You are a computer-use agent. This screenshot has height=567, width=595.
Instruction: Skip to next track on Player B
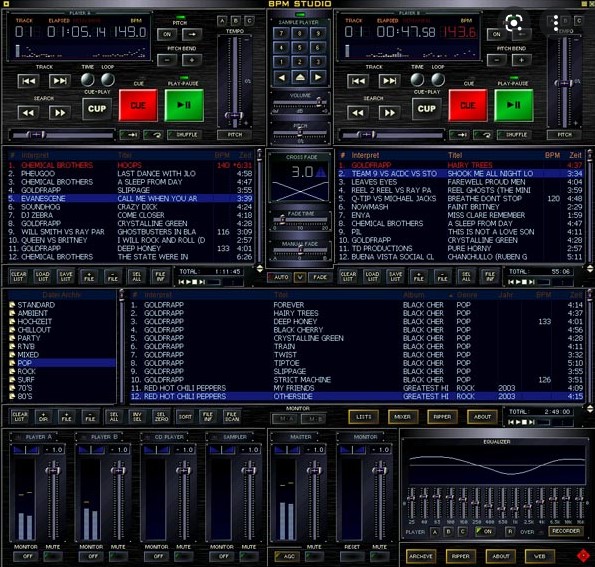tap(389, 81)
